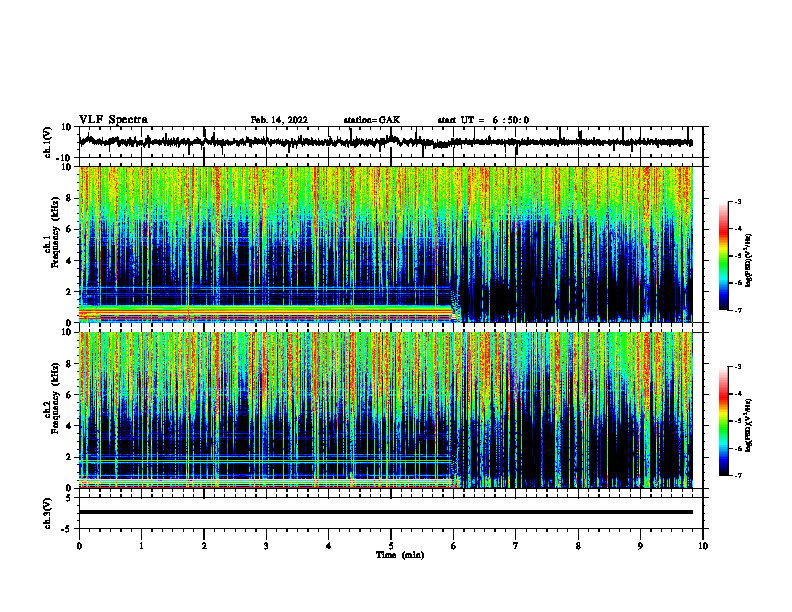This screenshot has width=792, height=612.
Task: Click the time axis tick label "4"
Action: coord(329,546)
